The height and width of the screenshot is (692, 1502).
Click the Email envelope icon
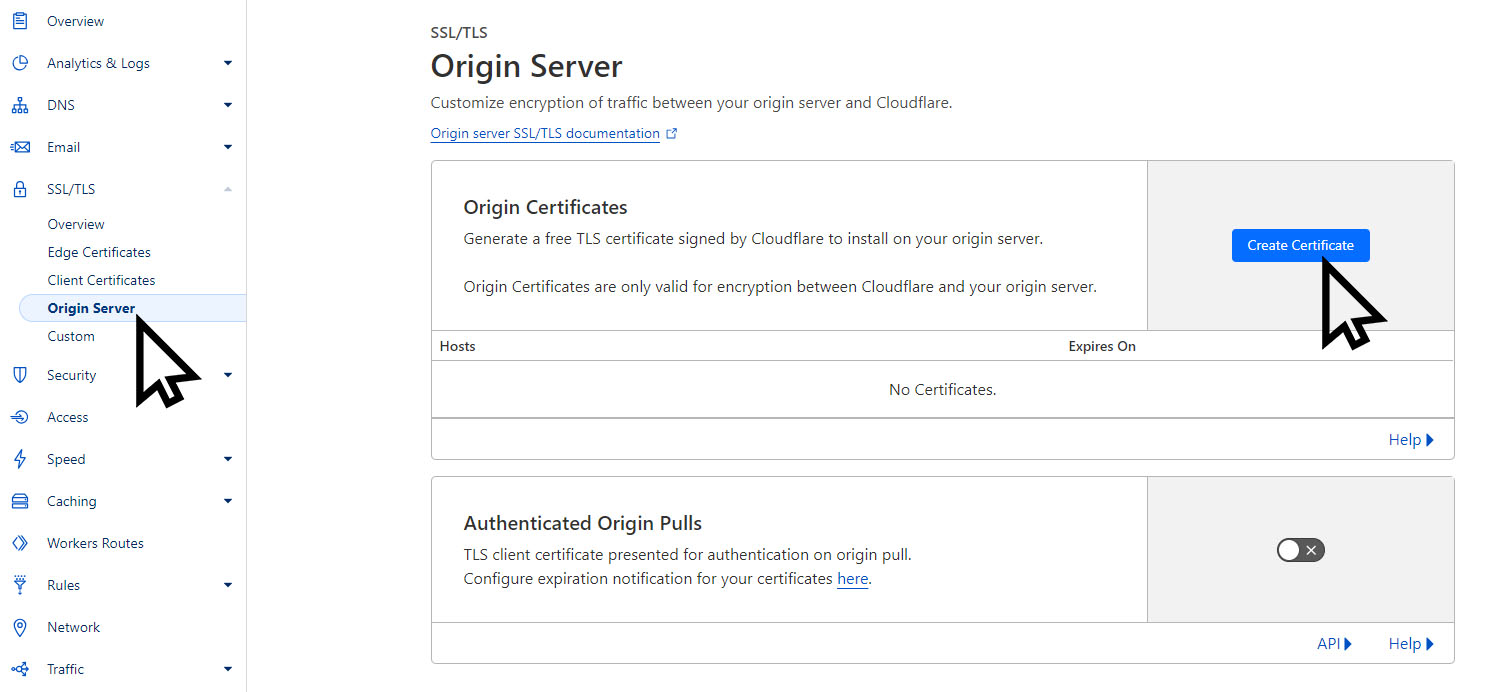[19, 147]
